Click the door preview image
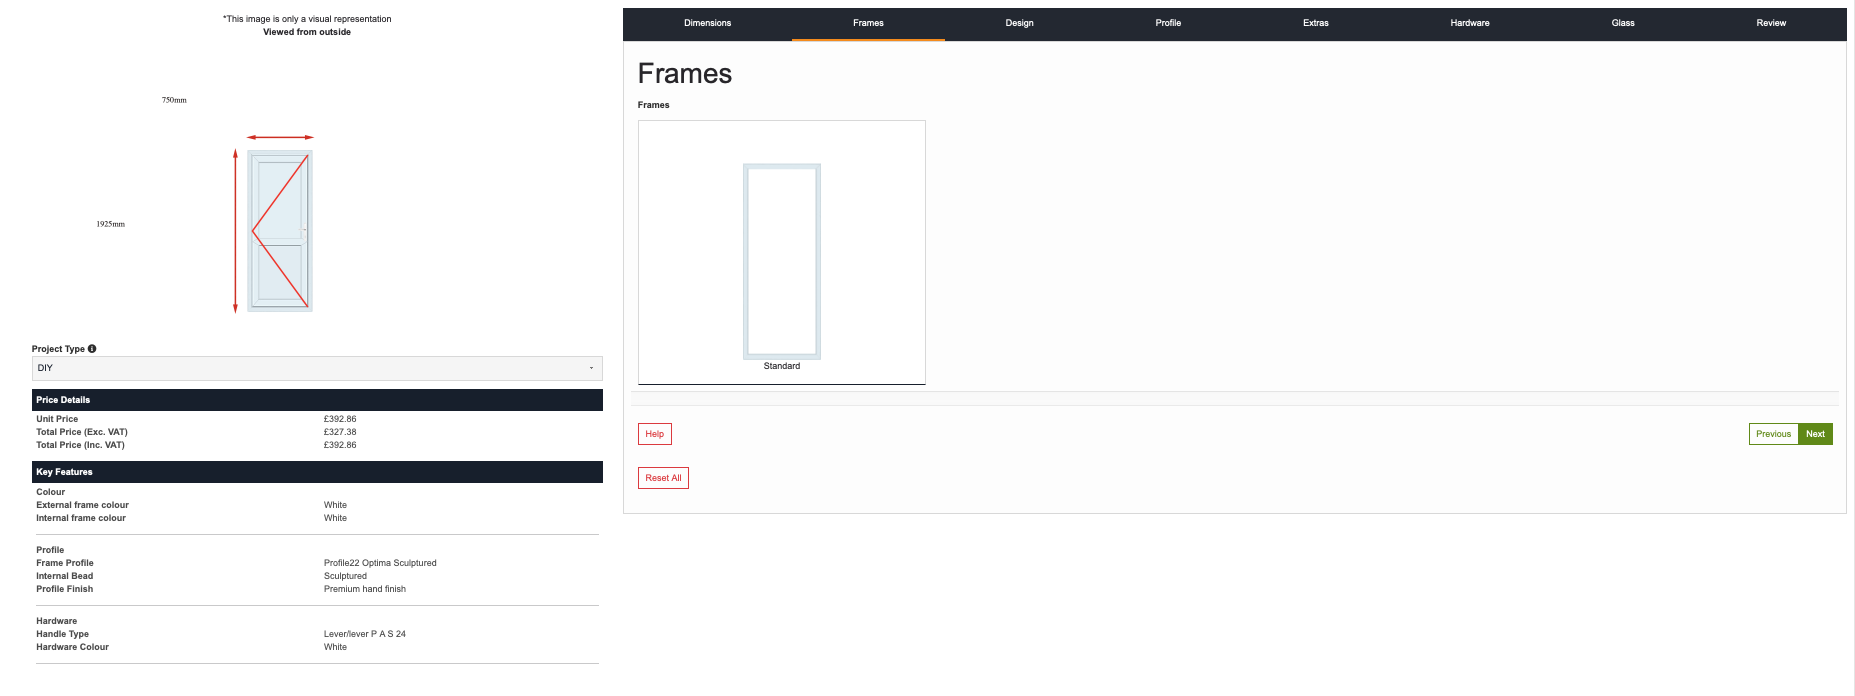The image size is (1855, 696). point(280,231)
